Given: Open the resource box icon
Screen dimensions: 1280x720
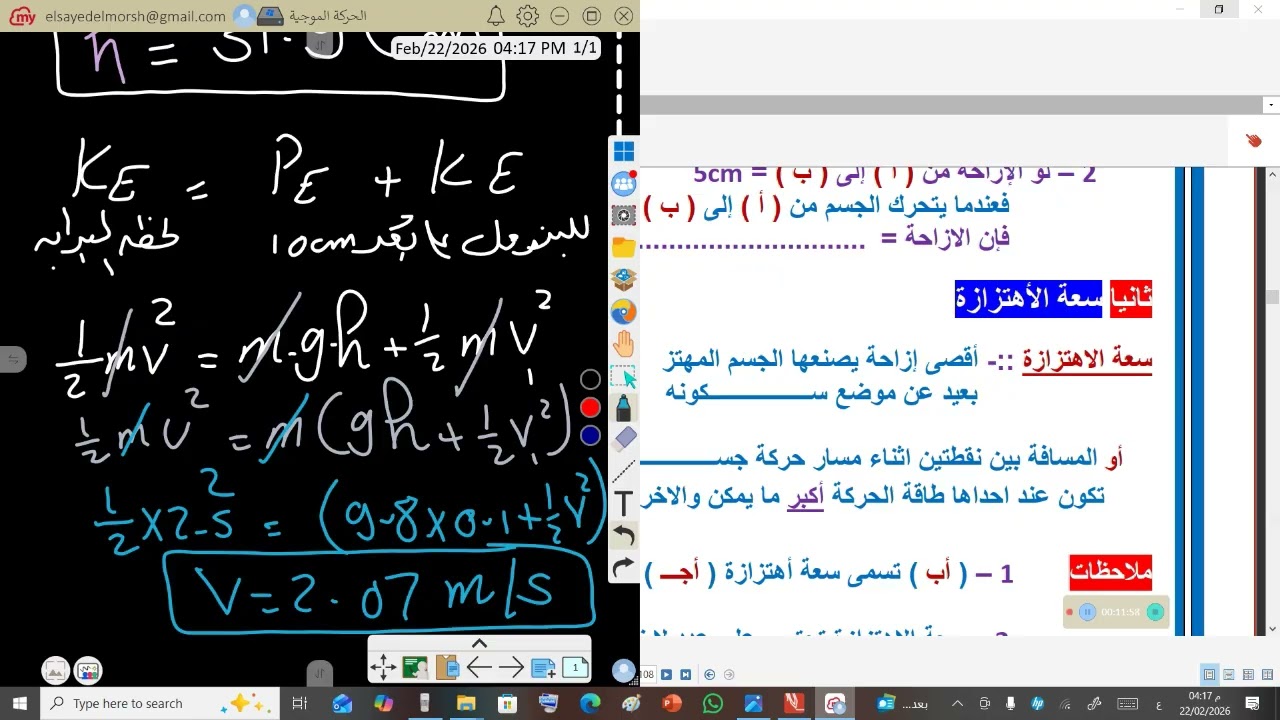Looking at the screenshot, I should 624,279.
